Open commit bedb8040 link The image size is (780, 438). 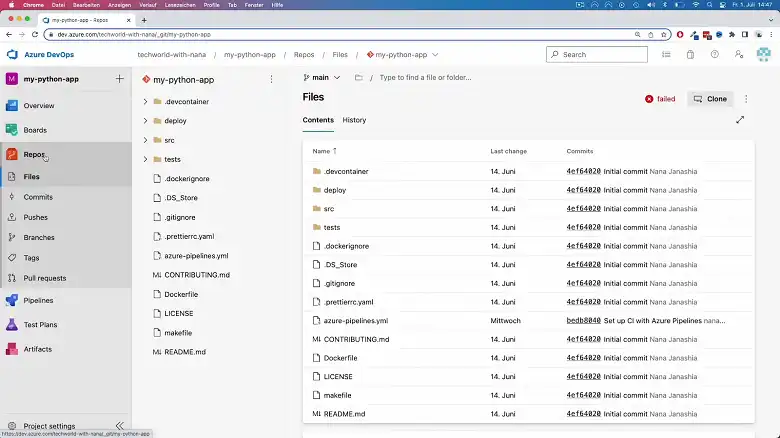584,321
